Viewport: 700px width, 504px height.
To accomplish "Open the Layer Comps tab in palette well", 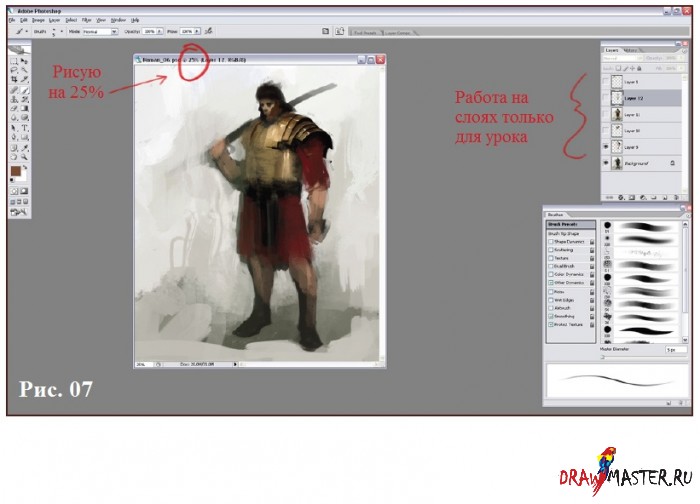I will point(397,33).
